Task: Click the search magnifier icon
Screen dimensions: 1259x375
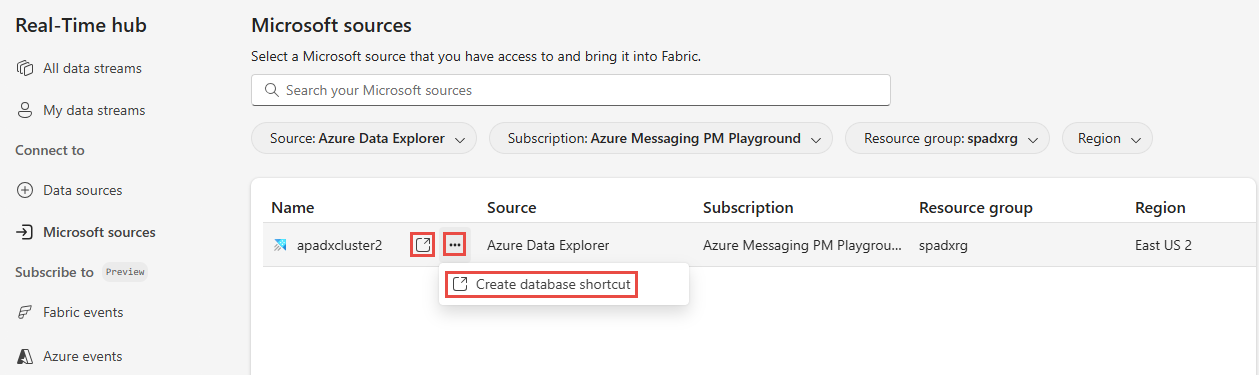Action: (271, 90)
